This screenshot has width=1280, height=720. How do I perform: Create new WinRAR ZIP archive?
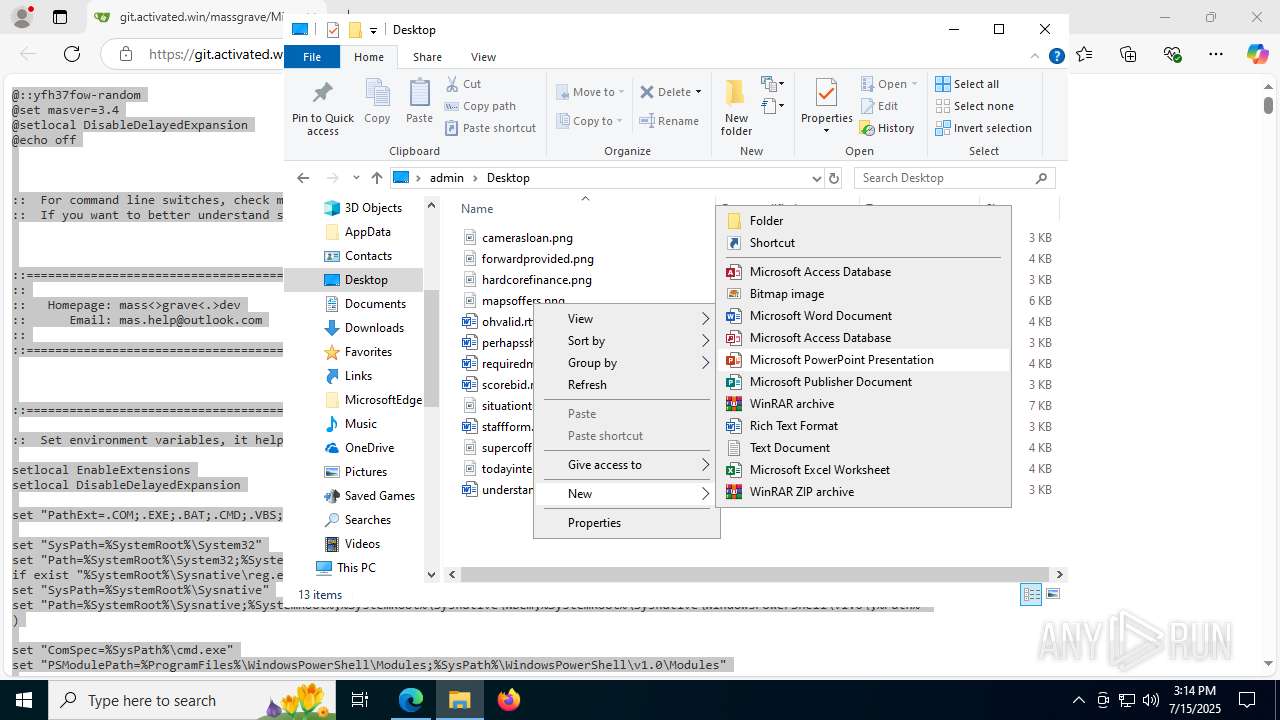[x=864, y=492]
